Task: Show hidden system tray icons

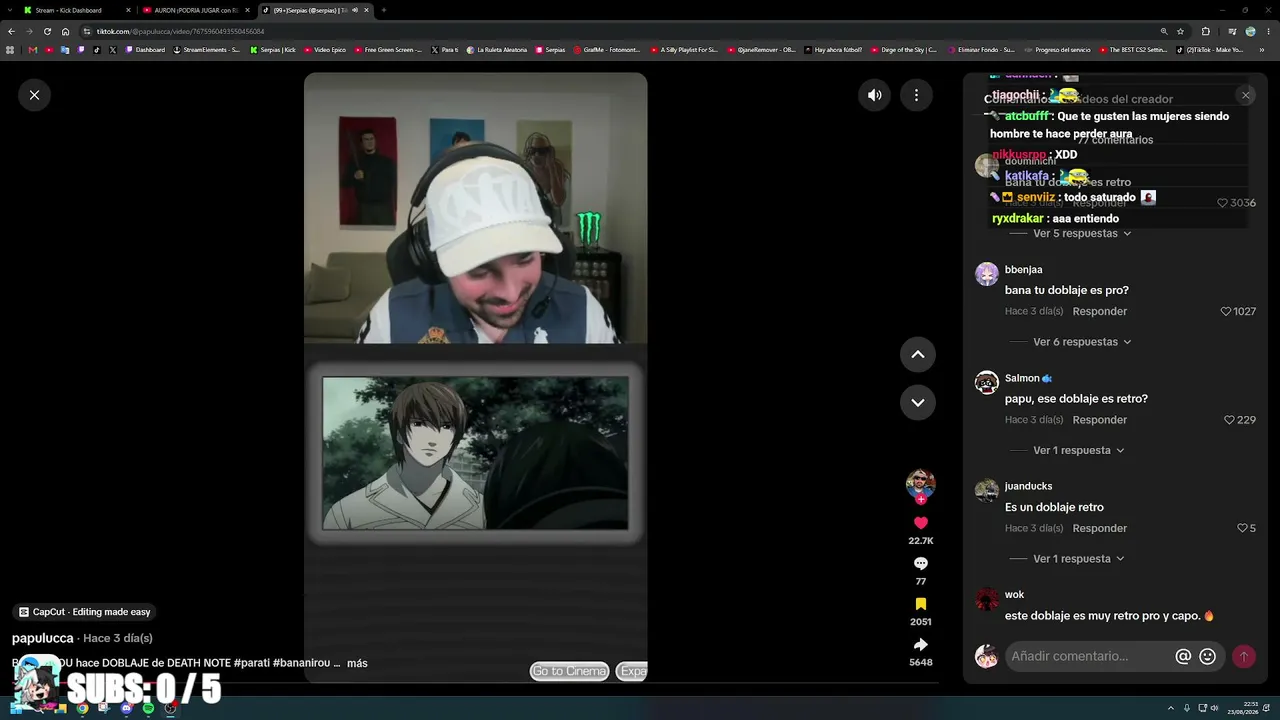Action: 1171,708
